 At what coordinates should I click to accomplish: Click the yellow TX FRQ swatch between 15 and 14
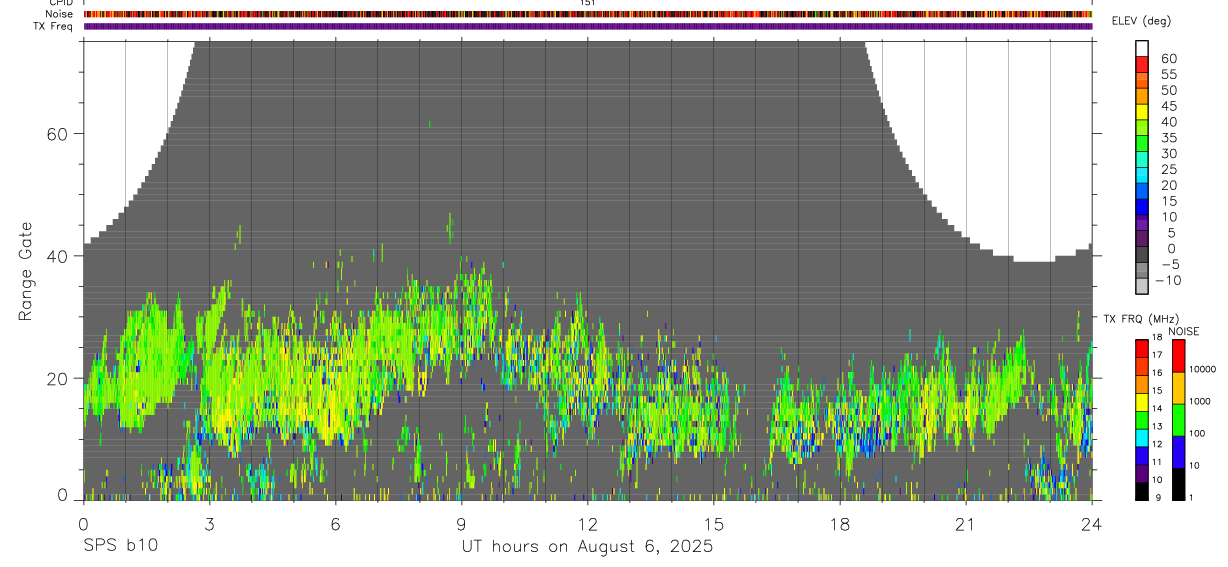(x=1141, y=400)
